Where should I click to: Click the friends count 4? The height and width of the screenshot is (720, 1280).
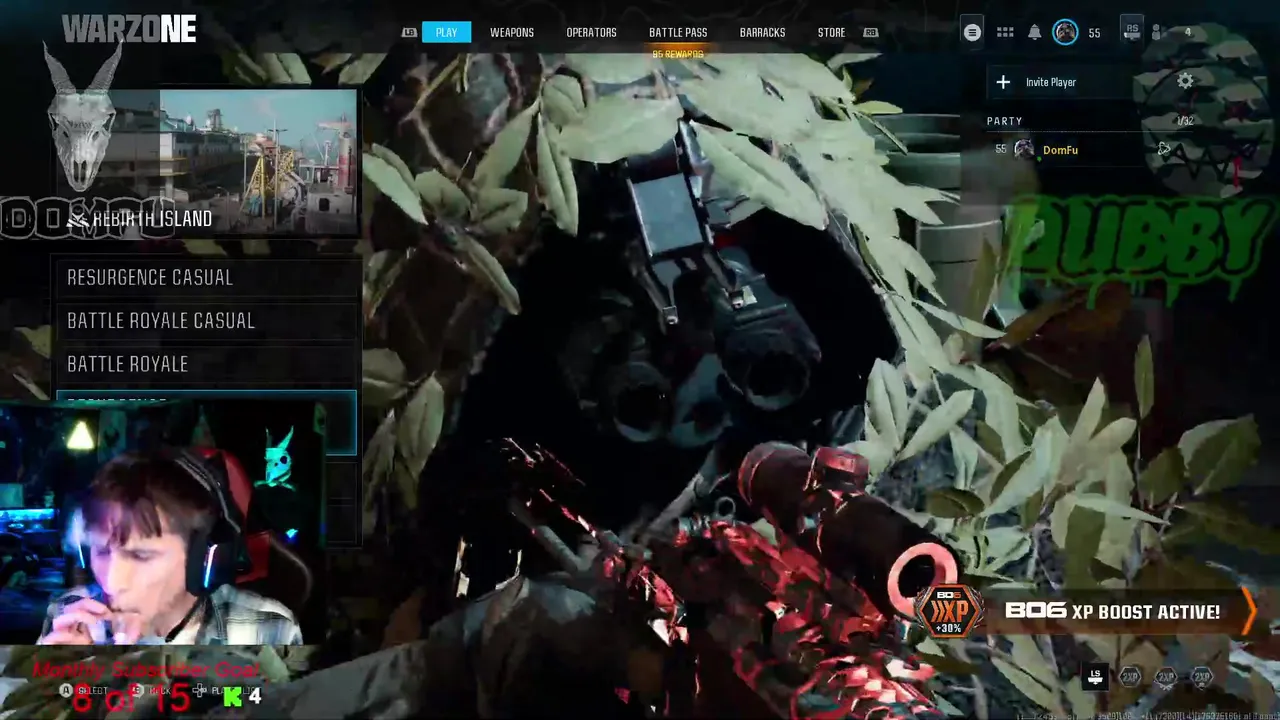1188,32
